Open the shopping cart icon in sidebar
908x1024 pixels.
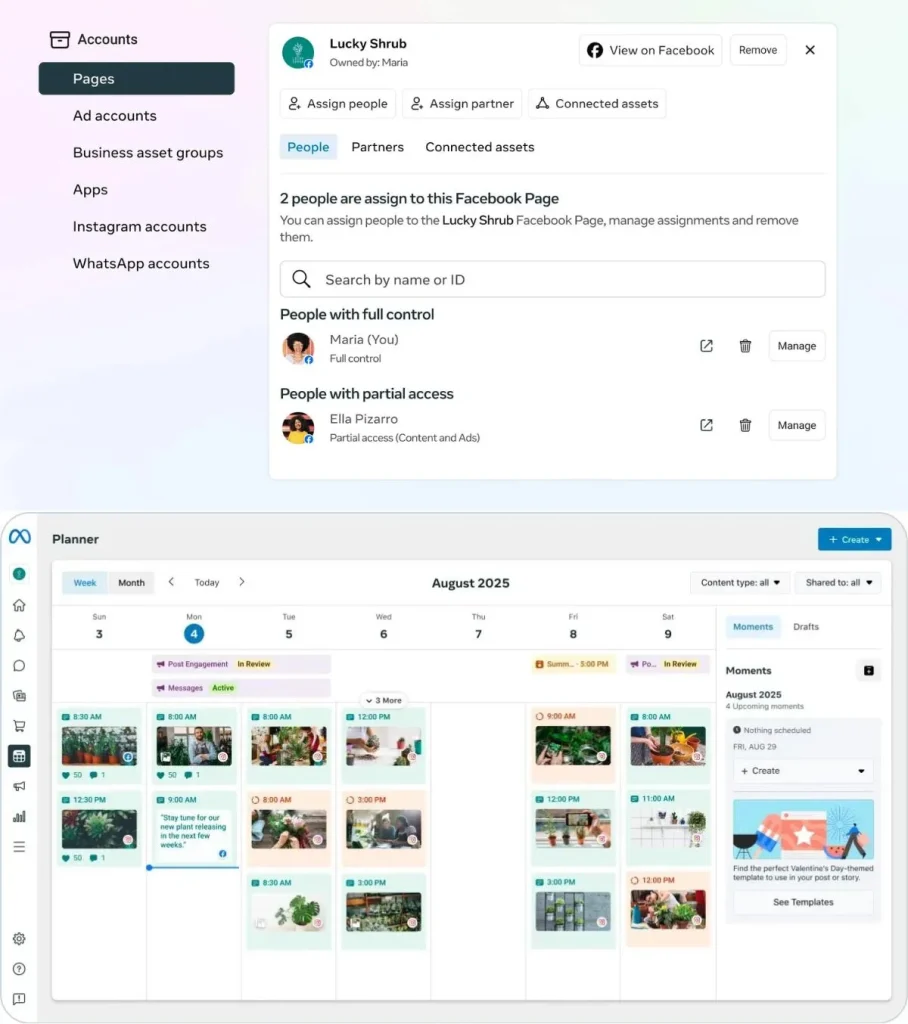(19, 726)
